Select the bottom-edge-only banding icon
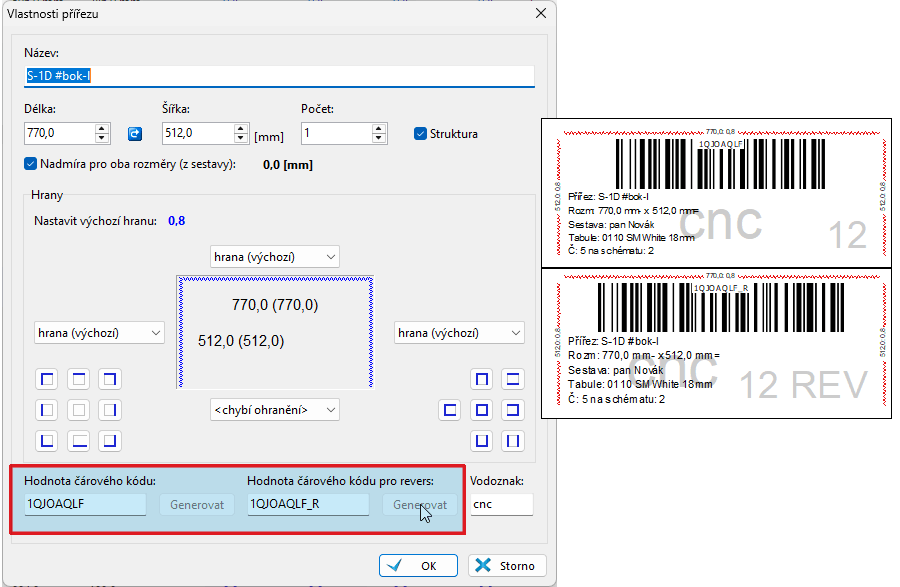 79,441
